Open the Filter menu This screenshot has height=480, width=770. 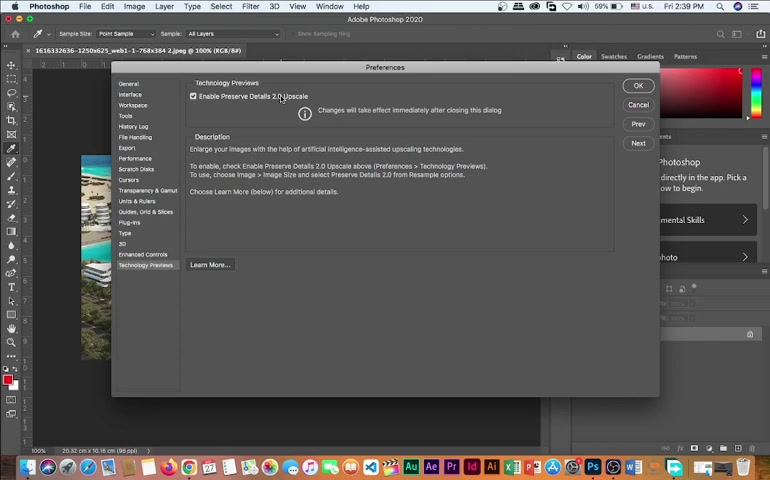click(x=250, y=6)
